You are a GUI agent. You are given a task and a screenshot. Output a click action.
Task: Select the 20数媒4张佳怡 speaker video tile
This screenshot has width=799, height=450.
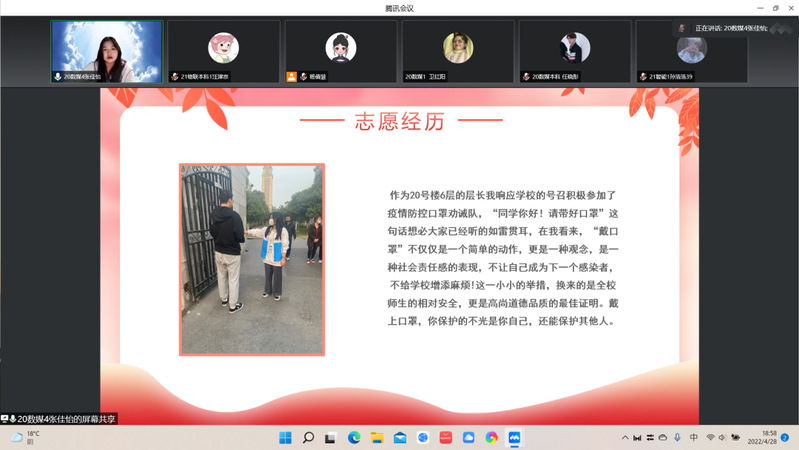pos(106,51)
